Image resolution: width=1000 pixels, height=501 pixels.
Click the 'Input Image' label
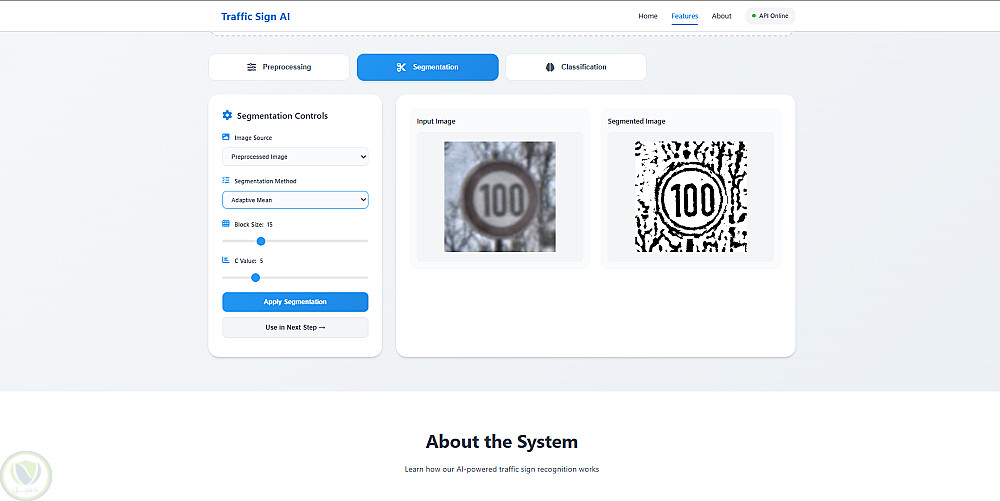point(436,121)
